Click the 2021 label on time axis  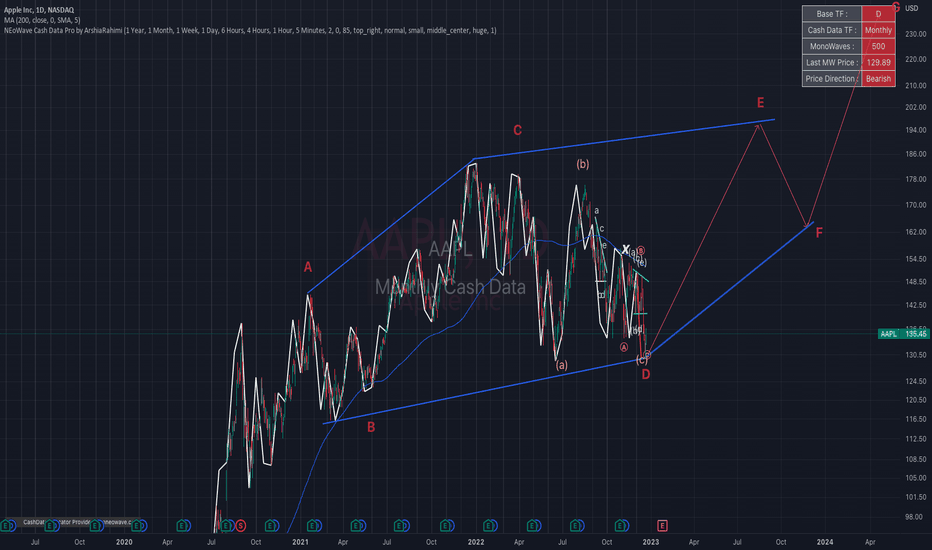pos(300,542)
